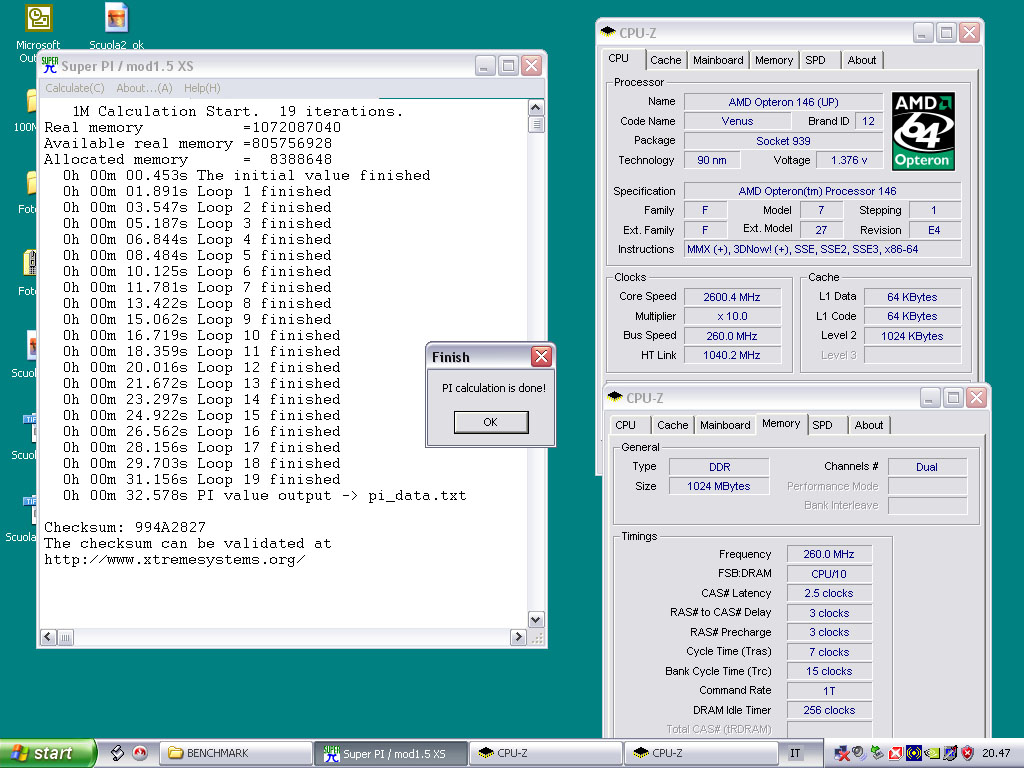
Task: Switch to Mainboard tab in the CPU-Z memory timings window
Action: click(x=725, y=425)
